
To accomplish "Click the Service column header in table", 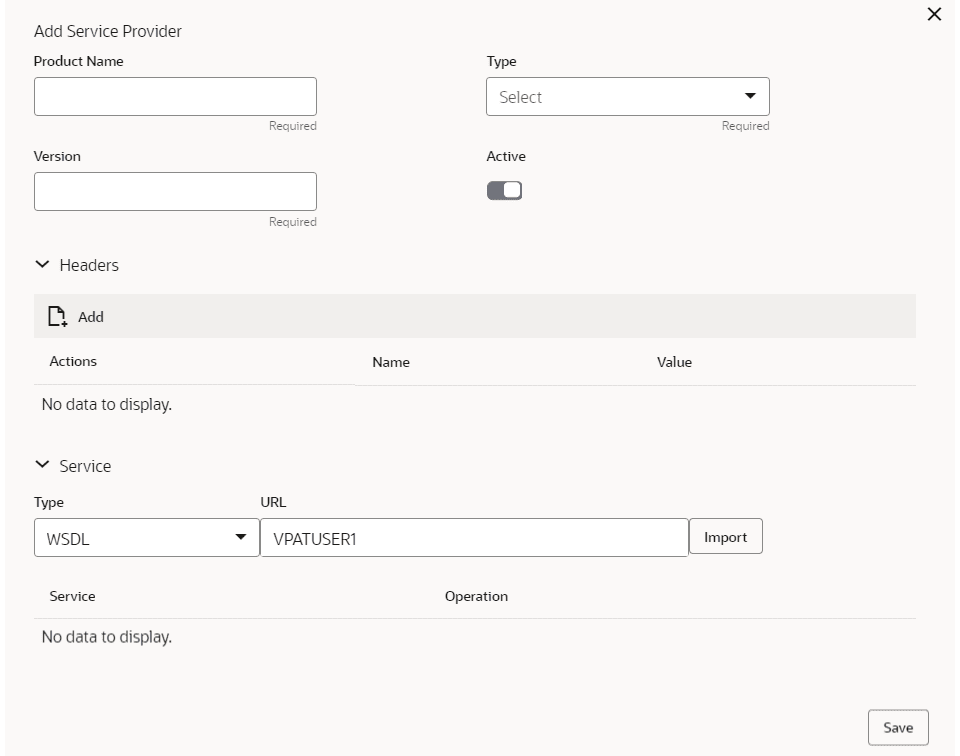I will click(72, 596).
